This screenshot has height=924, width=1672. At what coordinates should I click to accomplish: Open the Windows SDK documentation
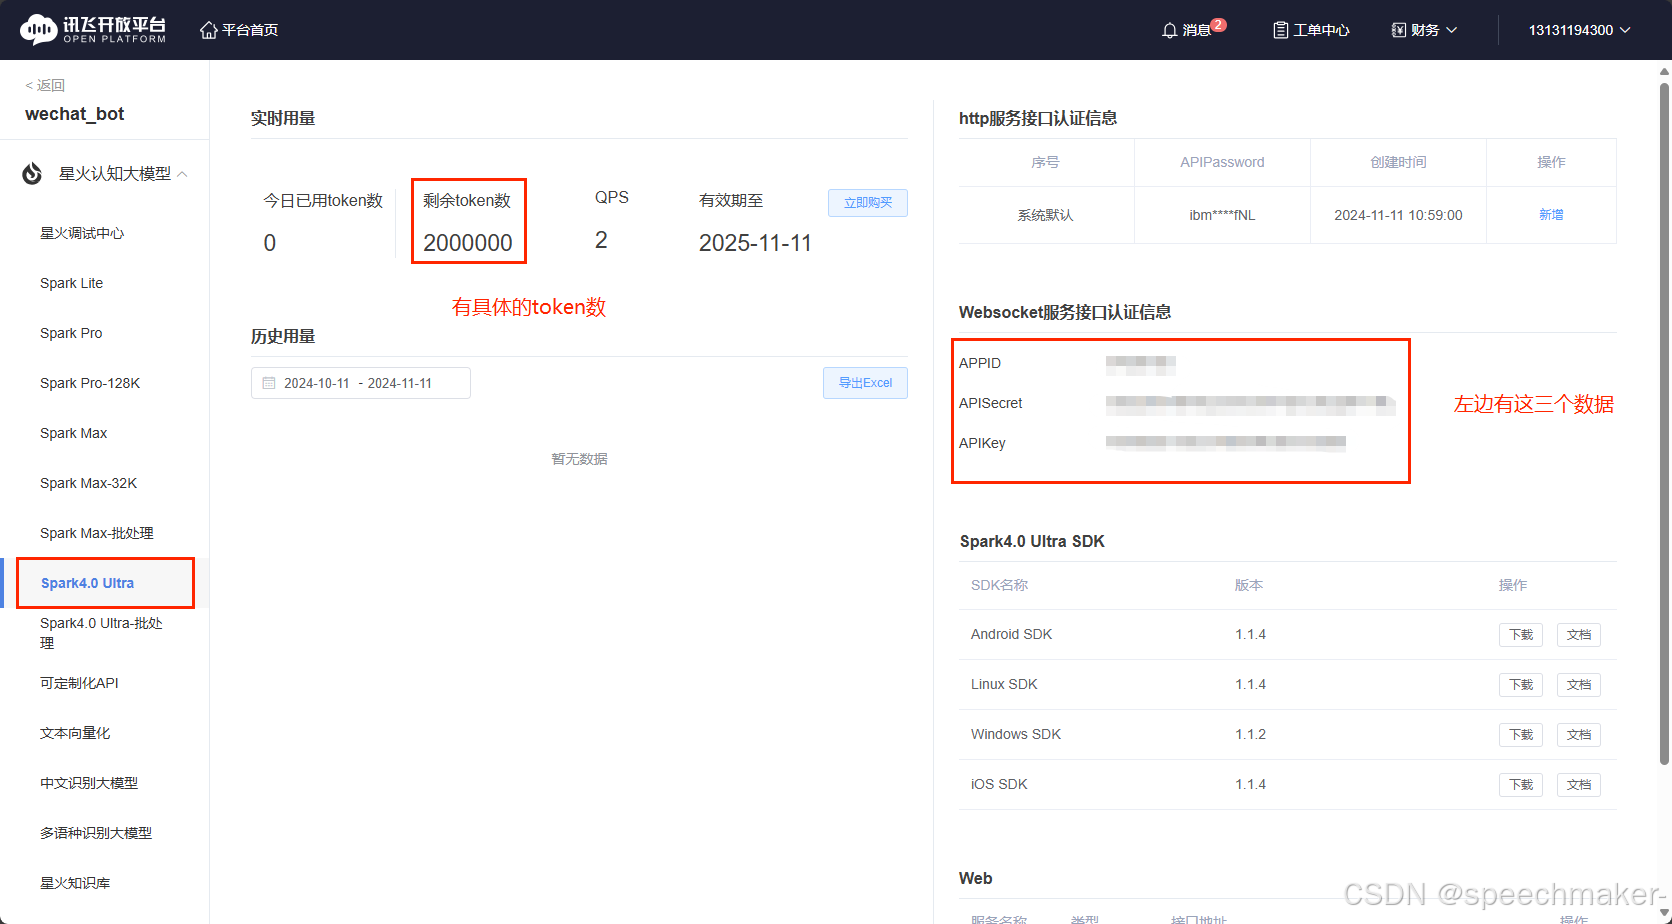[x=1579, y=735]
